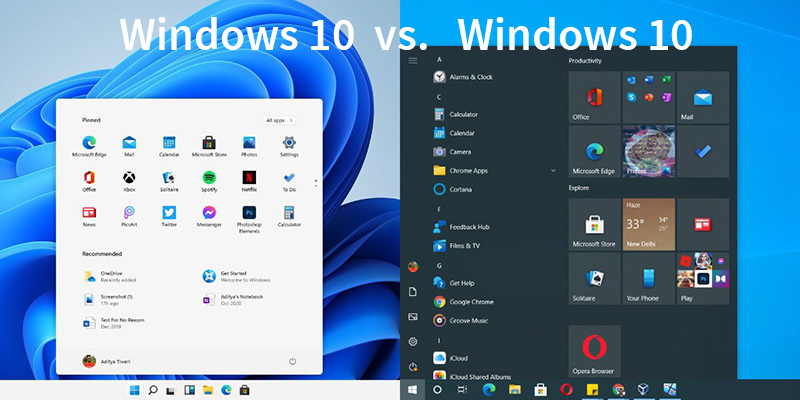This screenshot has width=800, height=400.
Task: Open Settings gear in the dark Start sidebar
Action: [413, 342]
